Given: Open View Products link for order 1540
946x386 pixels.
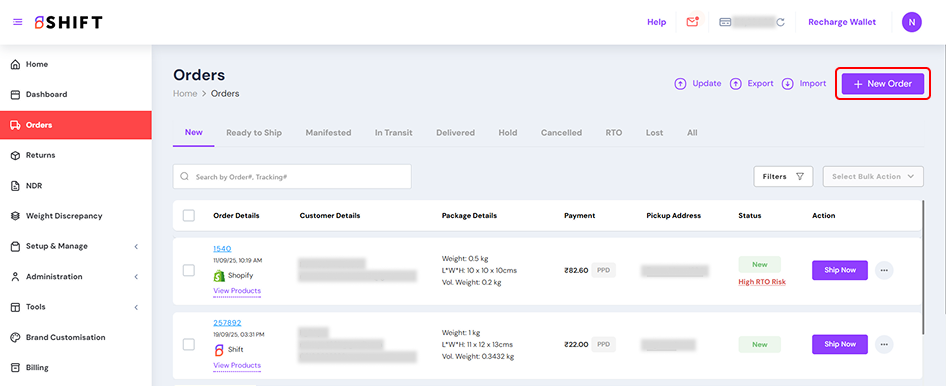Looking at the screenshot, I should (237, 291).
